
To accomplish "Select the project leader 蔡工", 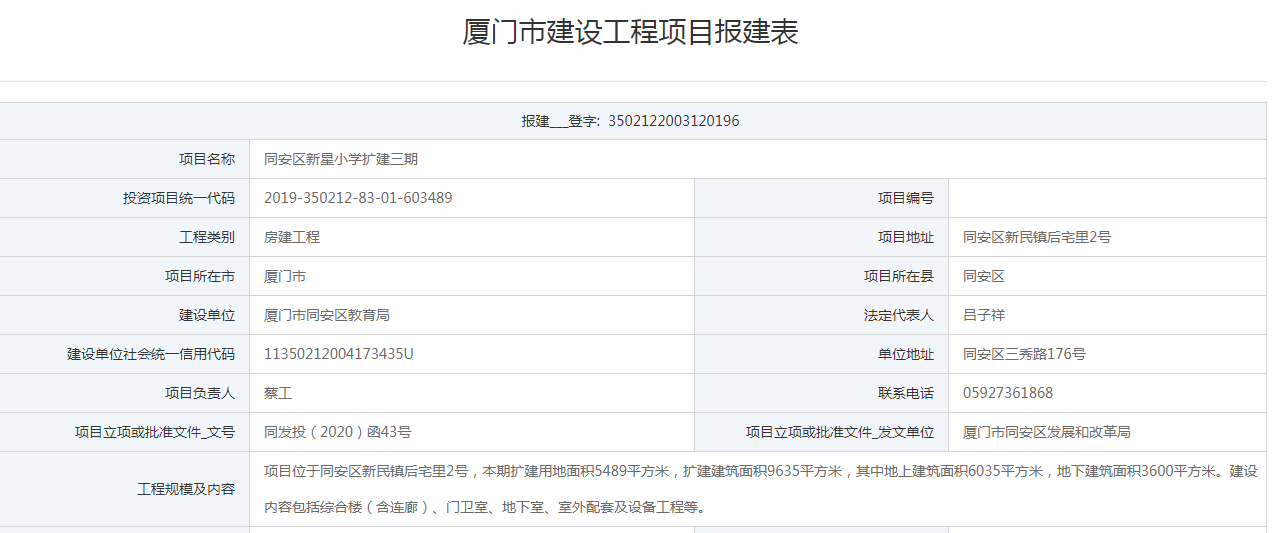I will pyautogui.click(x=278, y=393).
